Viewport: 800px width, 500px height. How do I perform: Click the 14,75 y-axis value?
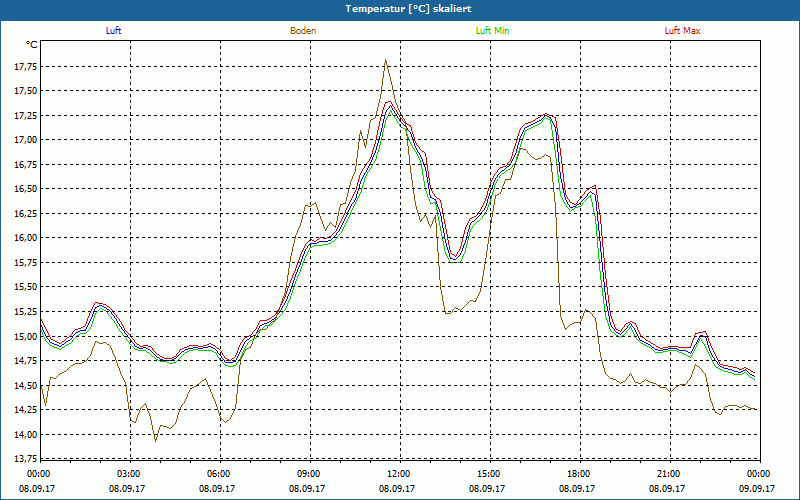tap(26, 361)
